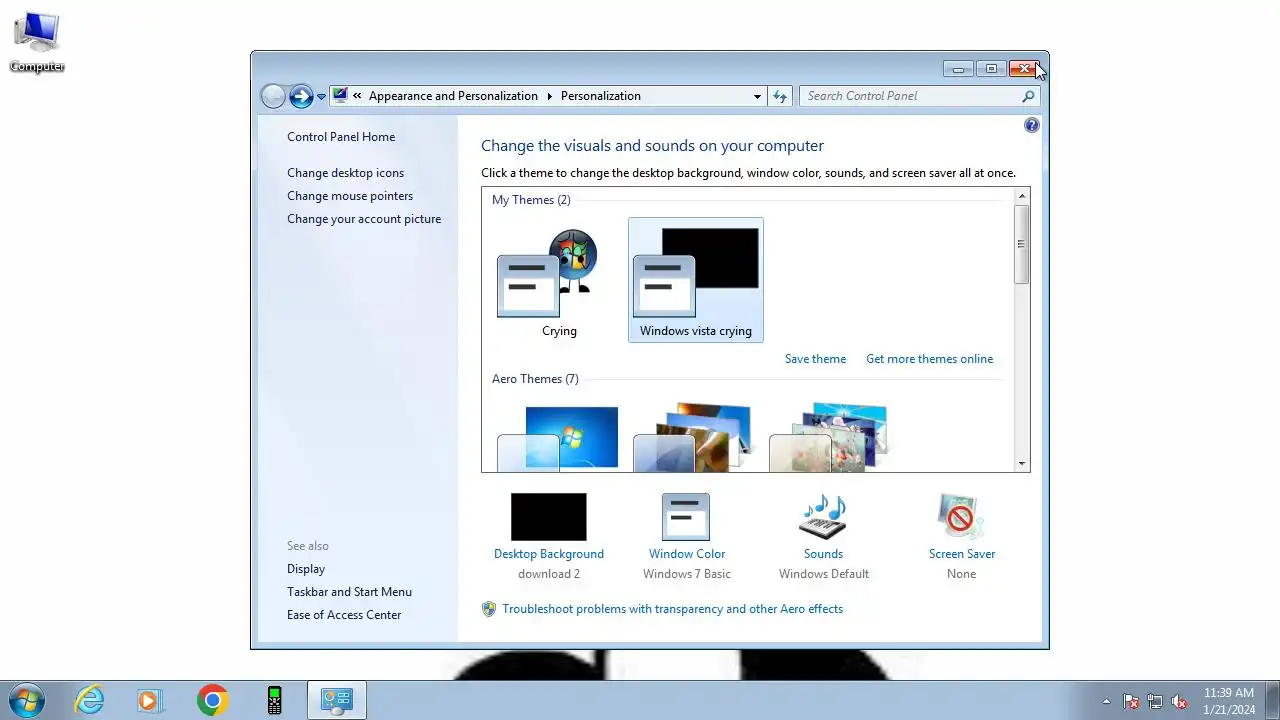Click the Sounds link
This screenshot has height=720, width=1280.
click(x=823, y=554)
